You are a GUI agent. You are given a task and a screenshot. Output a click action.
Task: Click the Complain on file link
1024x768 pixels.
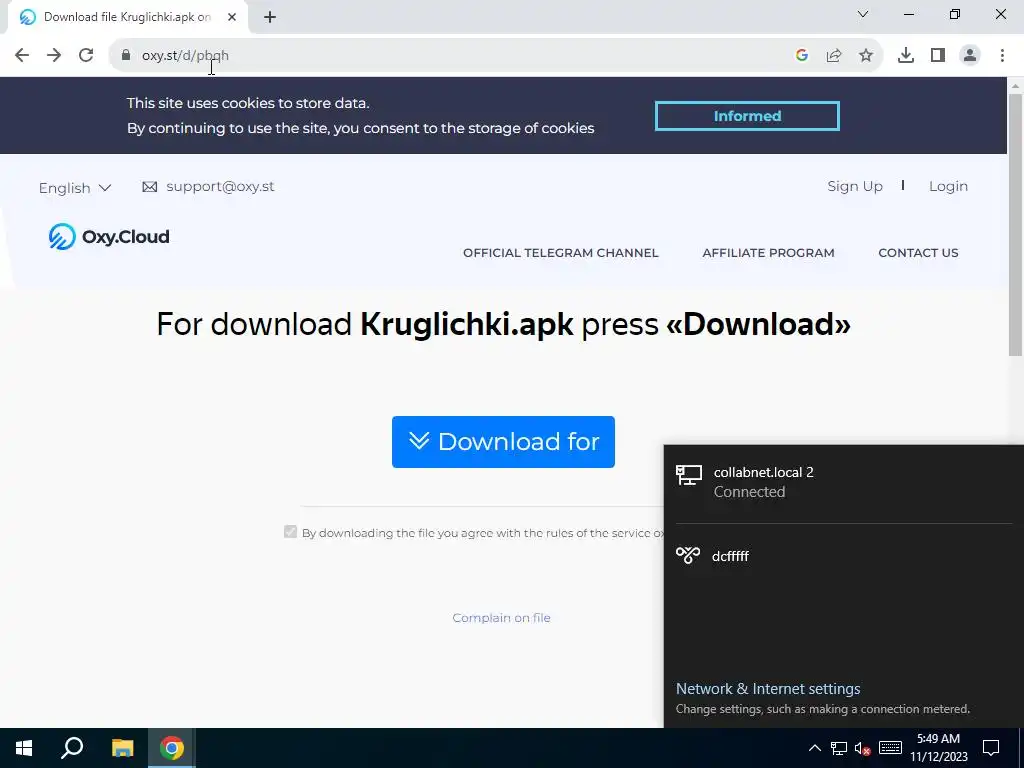pyautogui.click(x=502, y=618)
